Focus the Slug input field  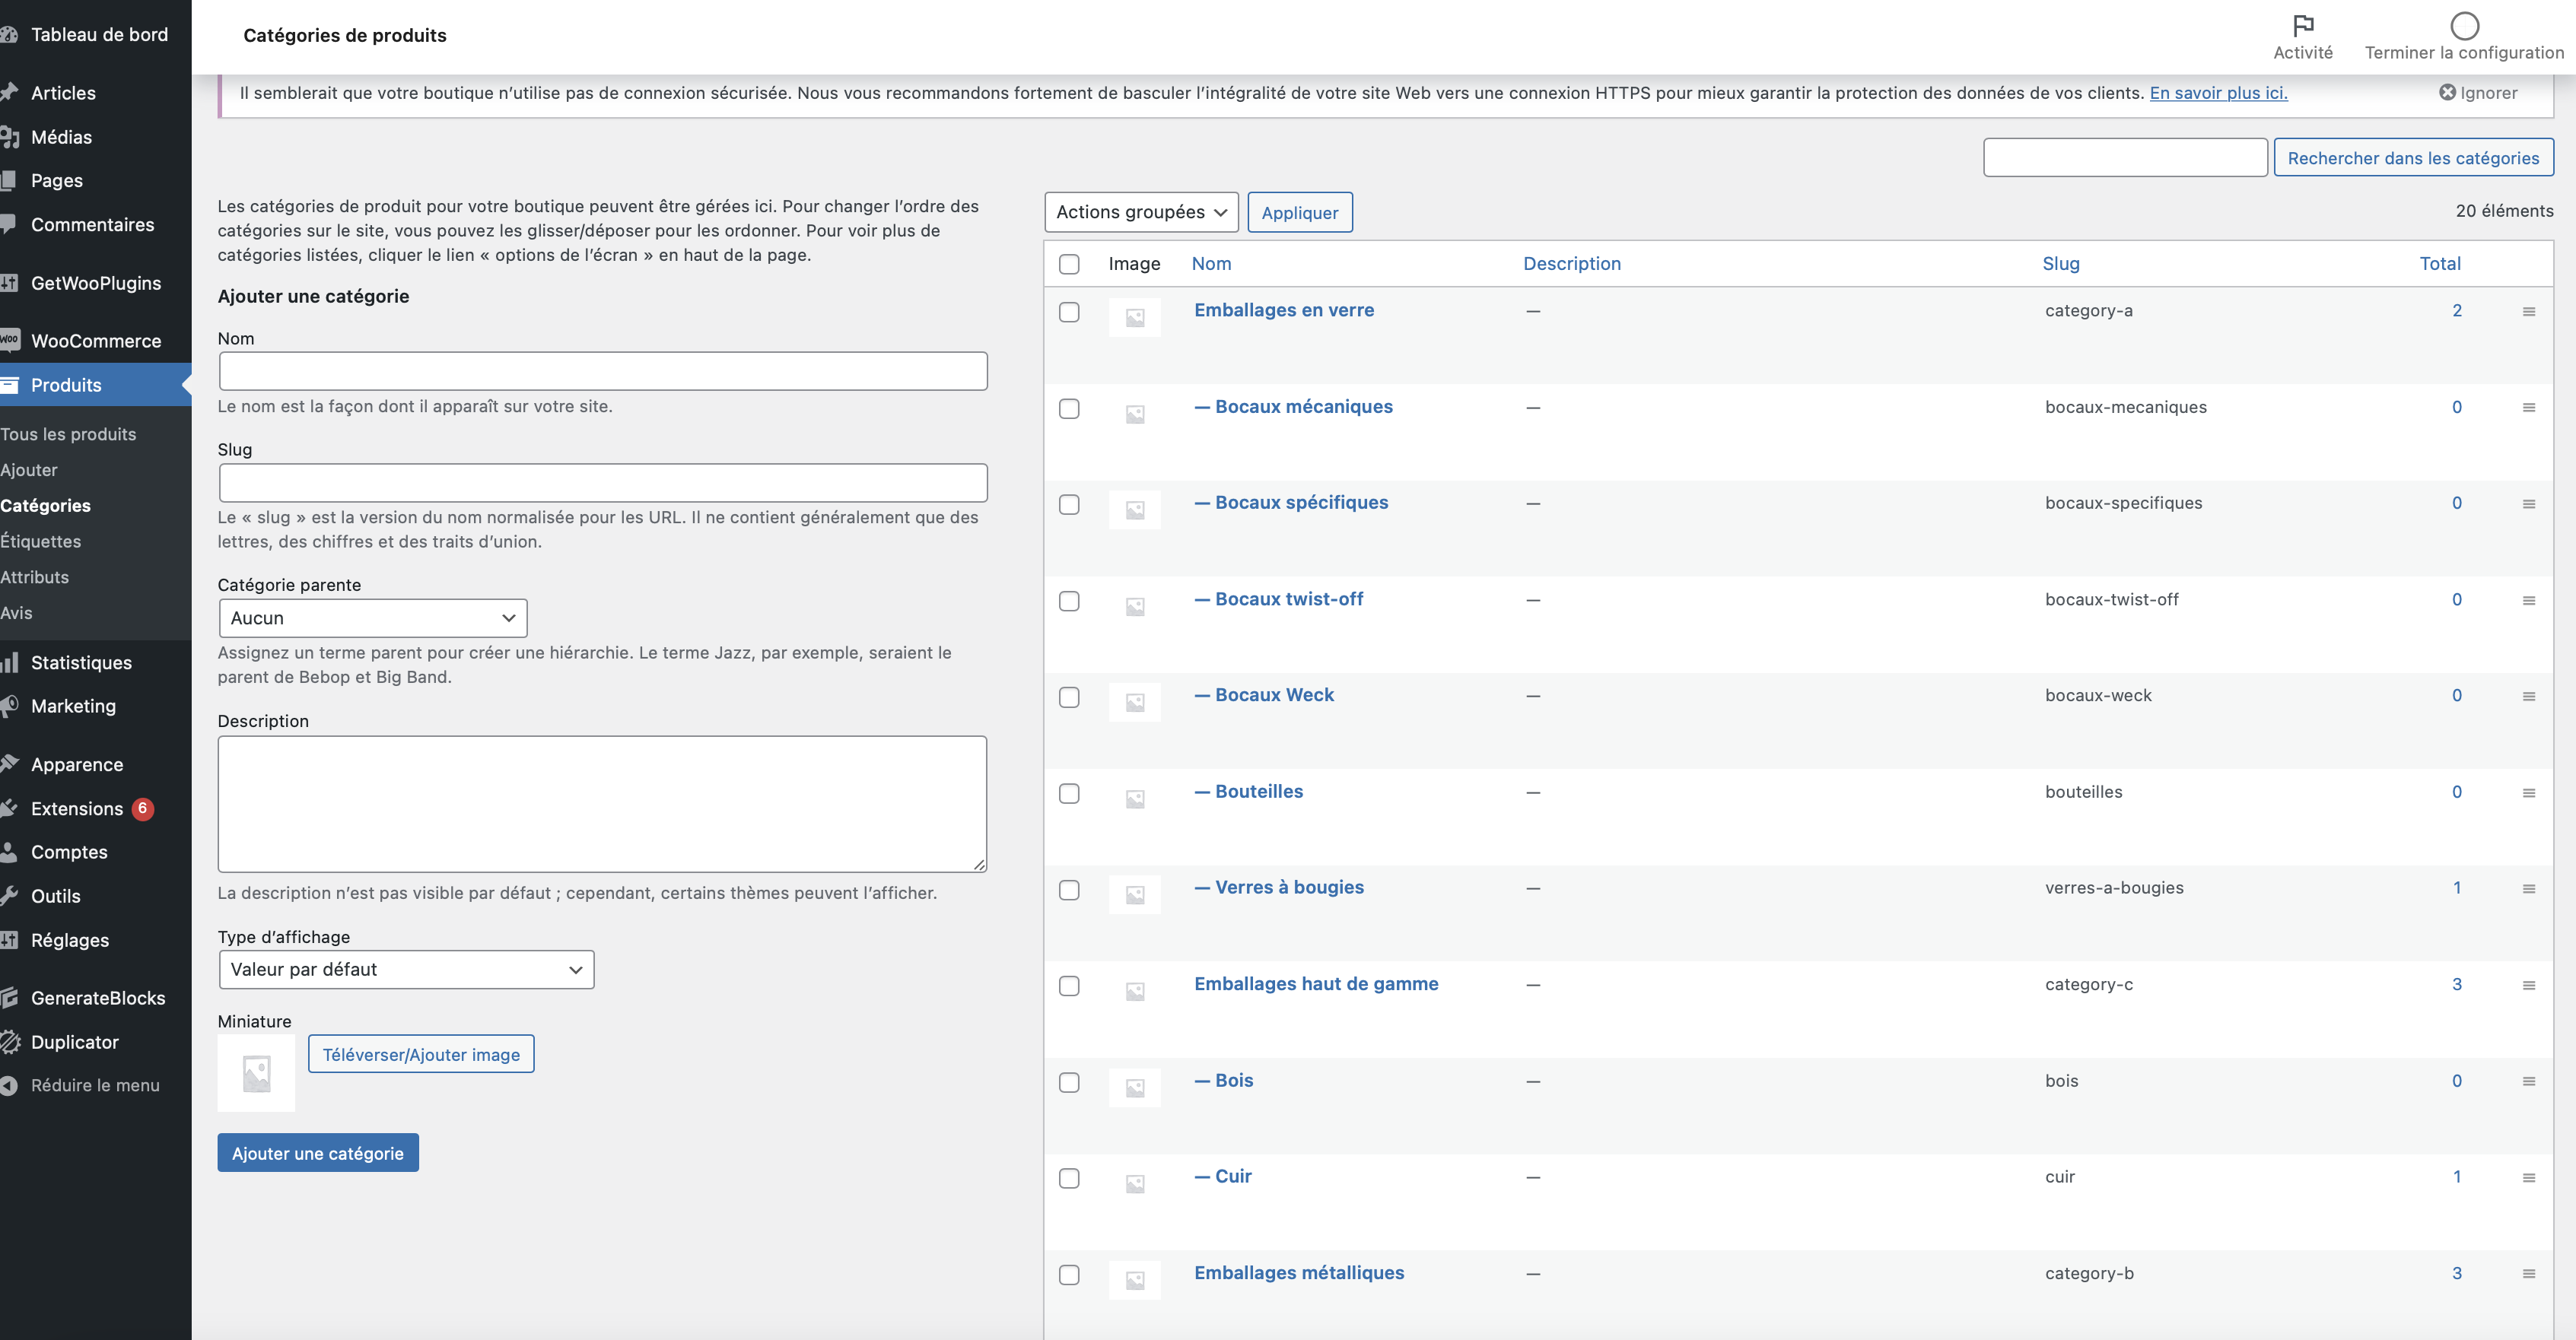point(603,483)
